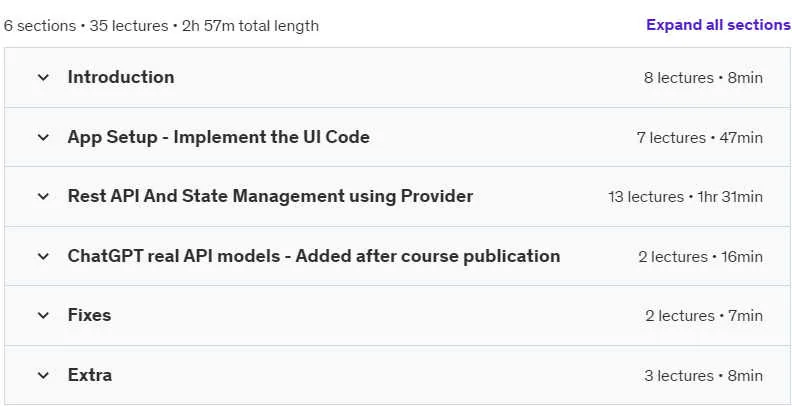
Task: Click the Extra section heading
Action: click(90, 375)
